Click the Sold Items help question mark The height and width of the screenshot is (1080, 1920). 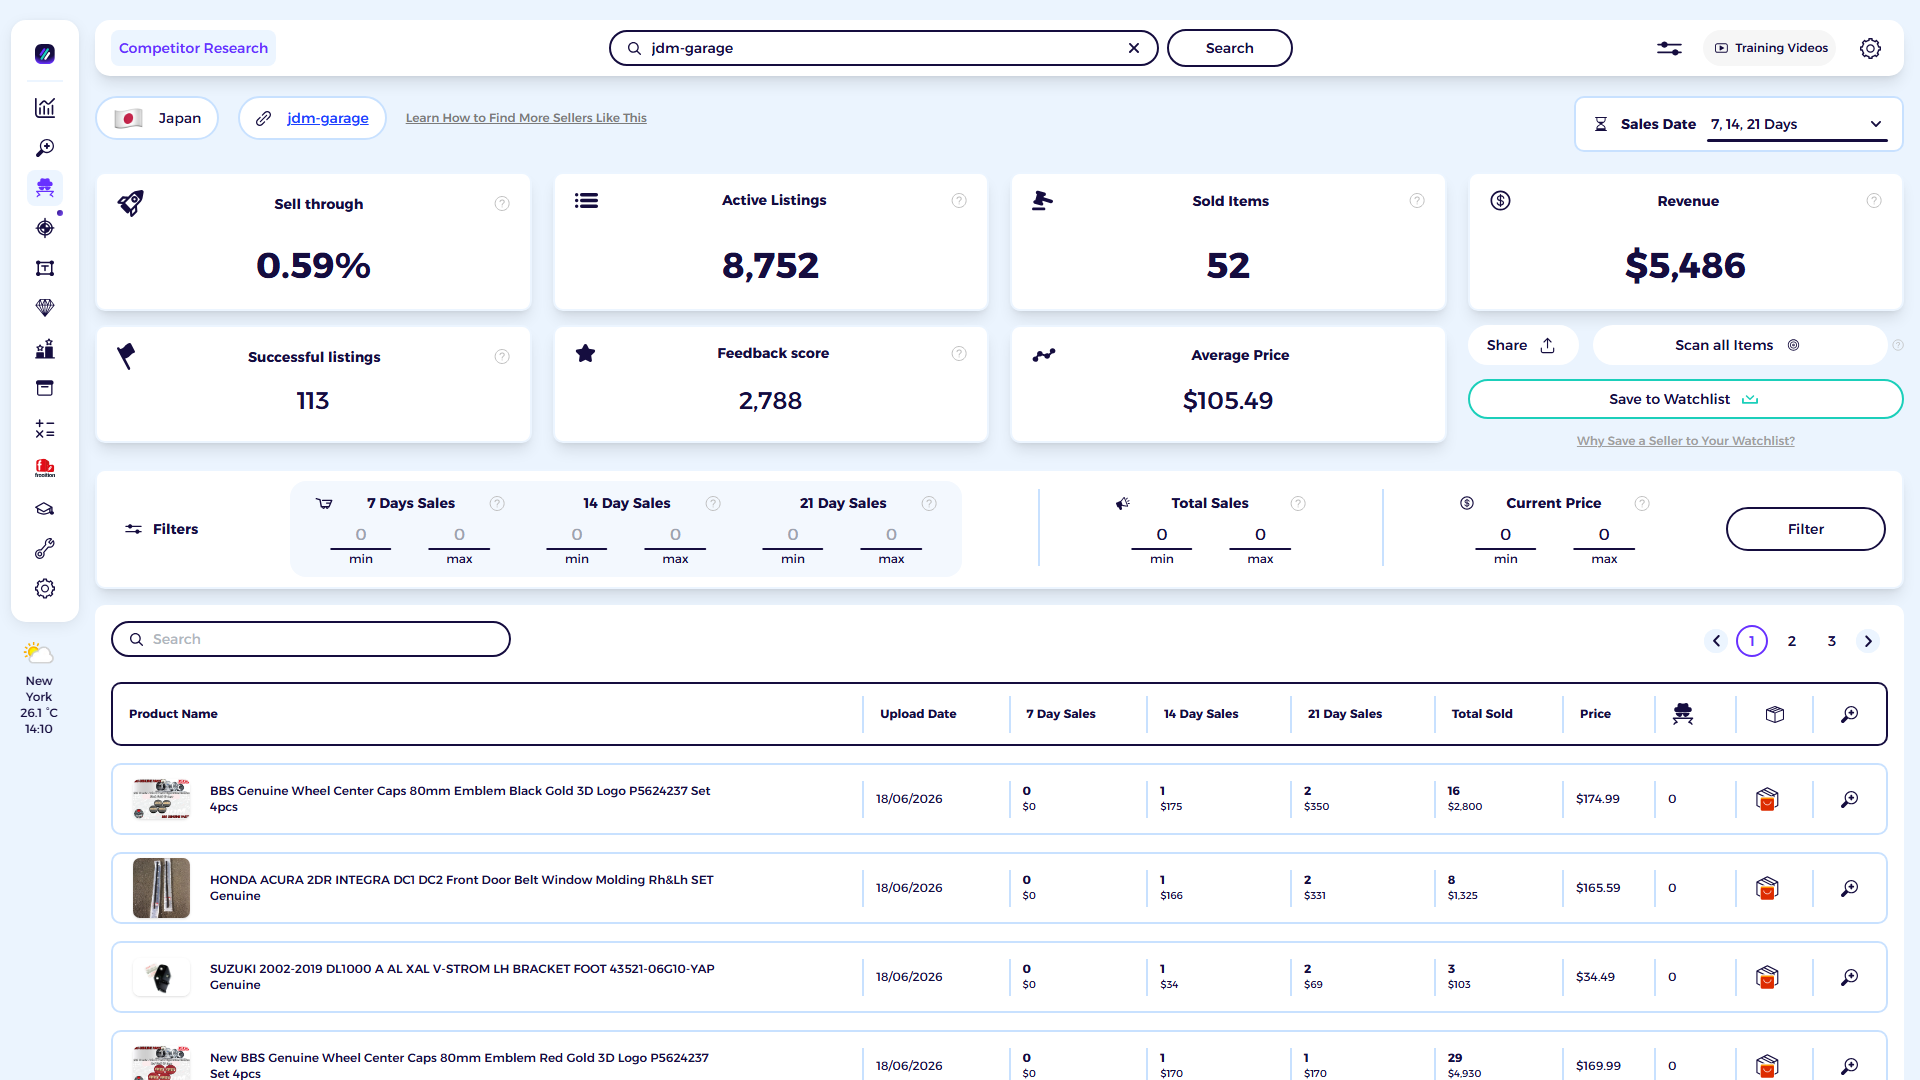click(x=1417, y=201)
